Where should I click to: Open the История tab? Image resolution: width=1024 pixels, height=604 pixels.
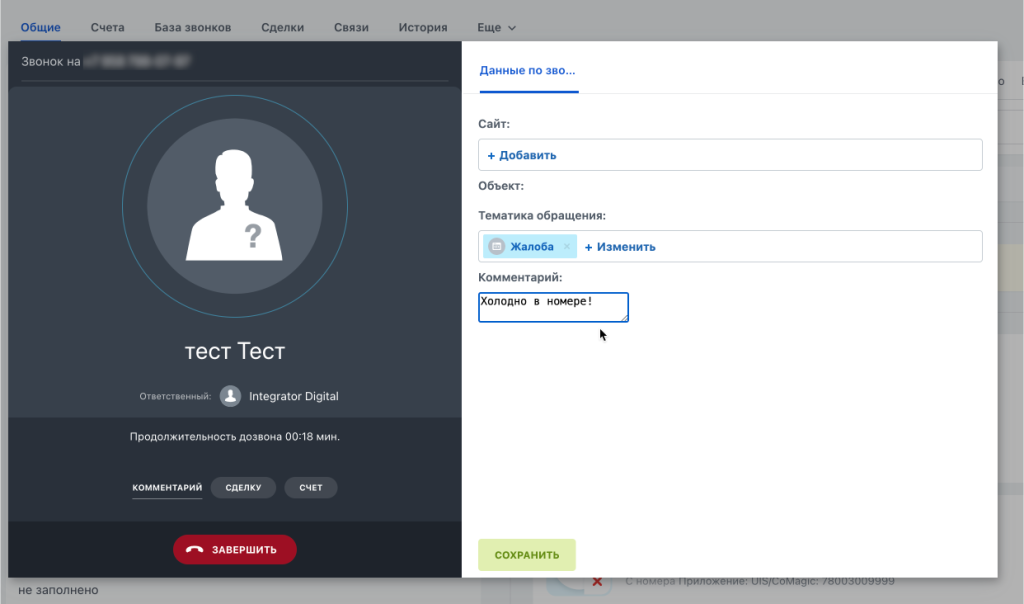422,28
